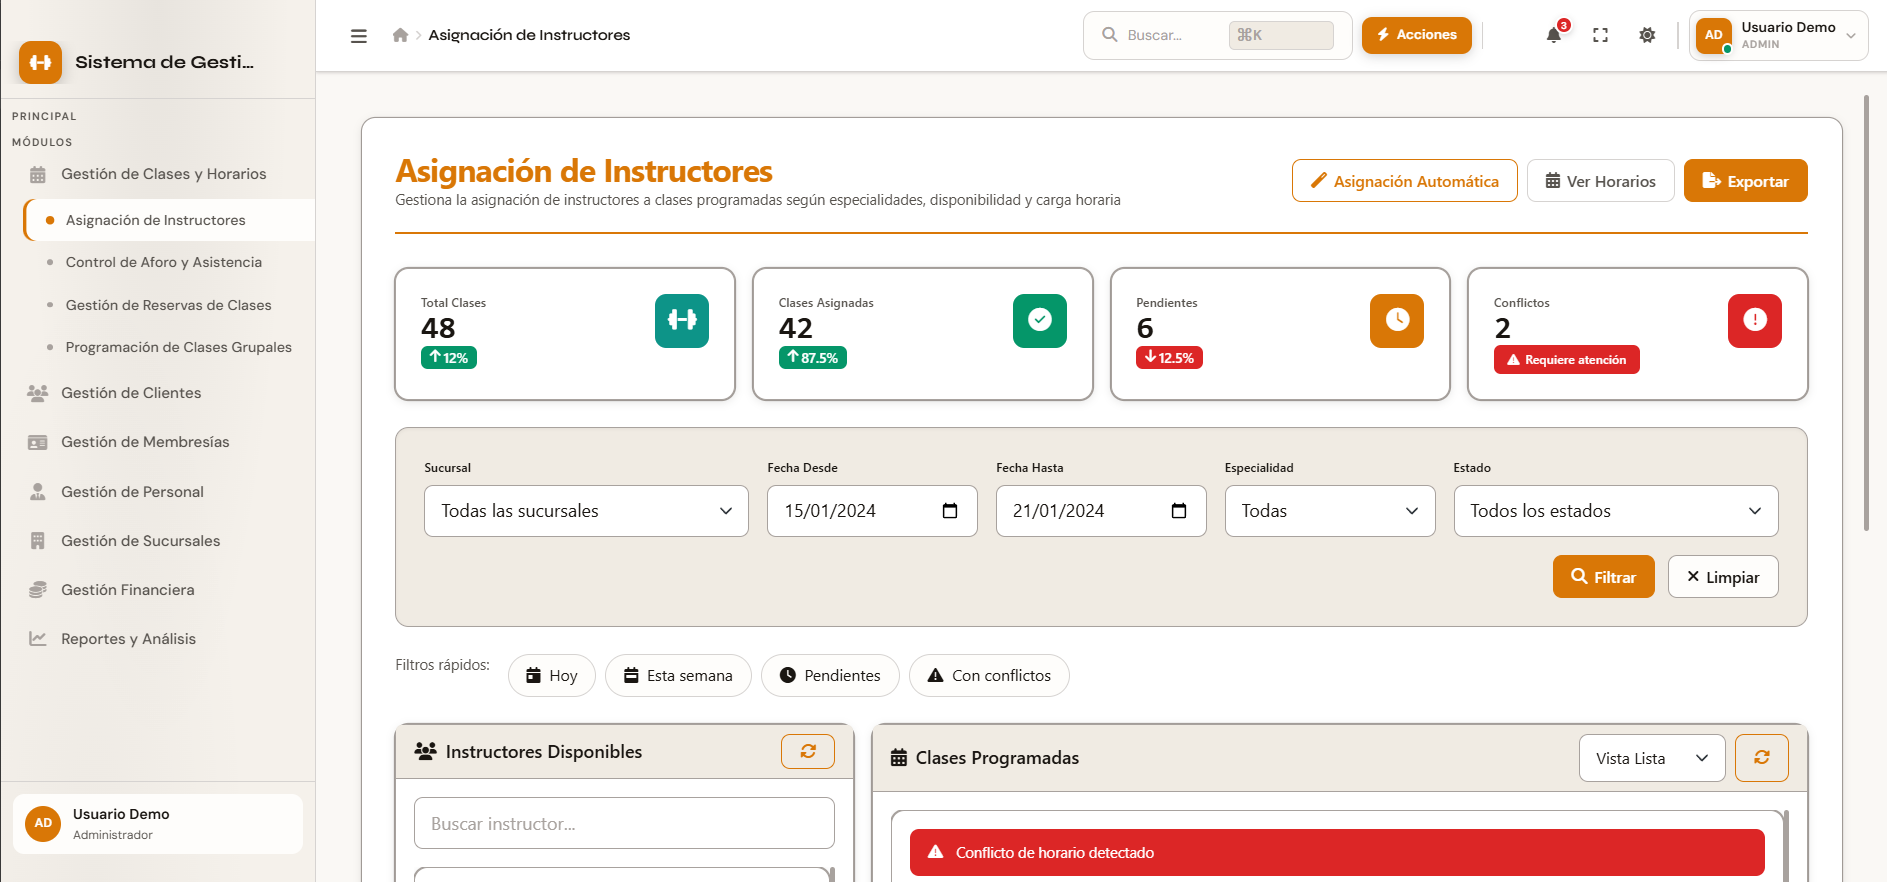Open the Sucursal dropdown

pos(586,511)
